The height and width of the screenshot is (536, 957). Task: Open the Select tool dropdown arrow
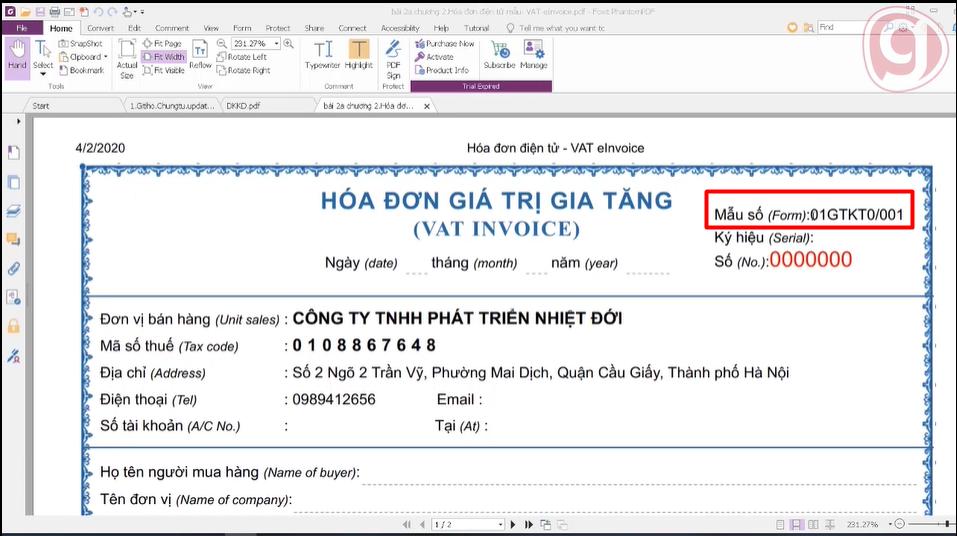coord(43,74)
